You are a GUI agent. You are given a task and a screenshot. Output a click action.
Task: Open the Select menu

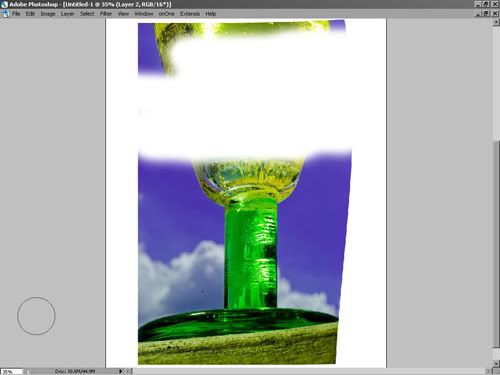click(x=87, y=14)
